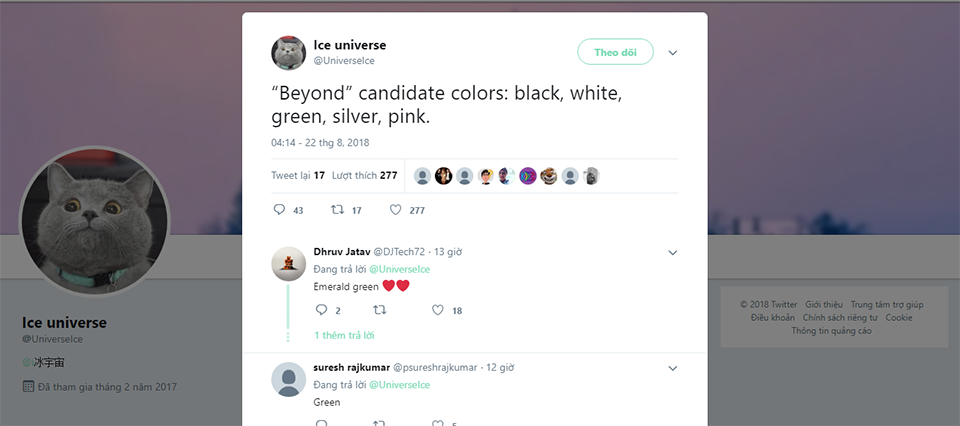
Task: Click the reply icon under the main tweet
Action: 279,210
